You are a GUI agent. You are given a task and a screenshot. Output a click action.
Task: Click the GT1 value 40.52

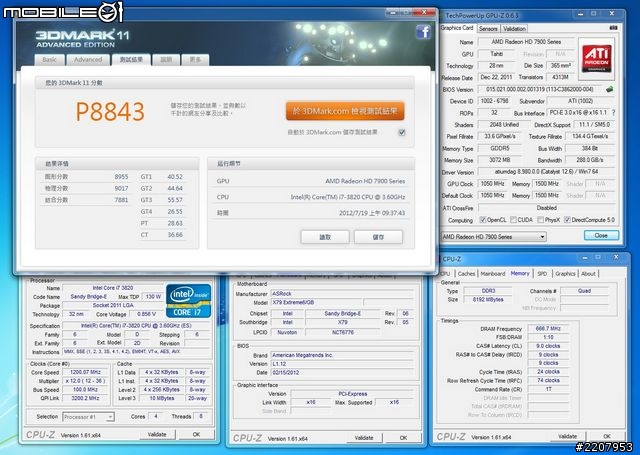pyautogui.click(x=175, y=177)
